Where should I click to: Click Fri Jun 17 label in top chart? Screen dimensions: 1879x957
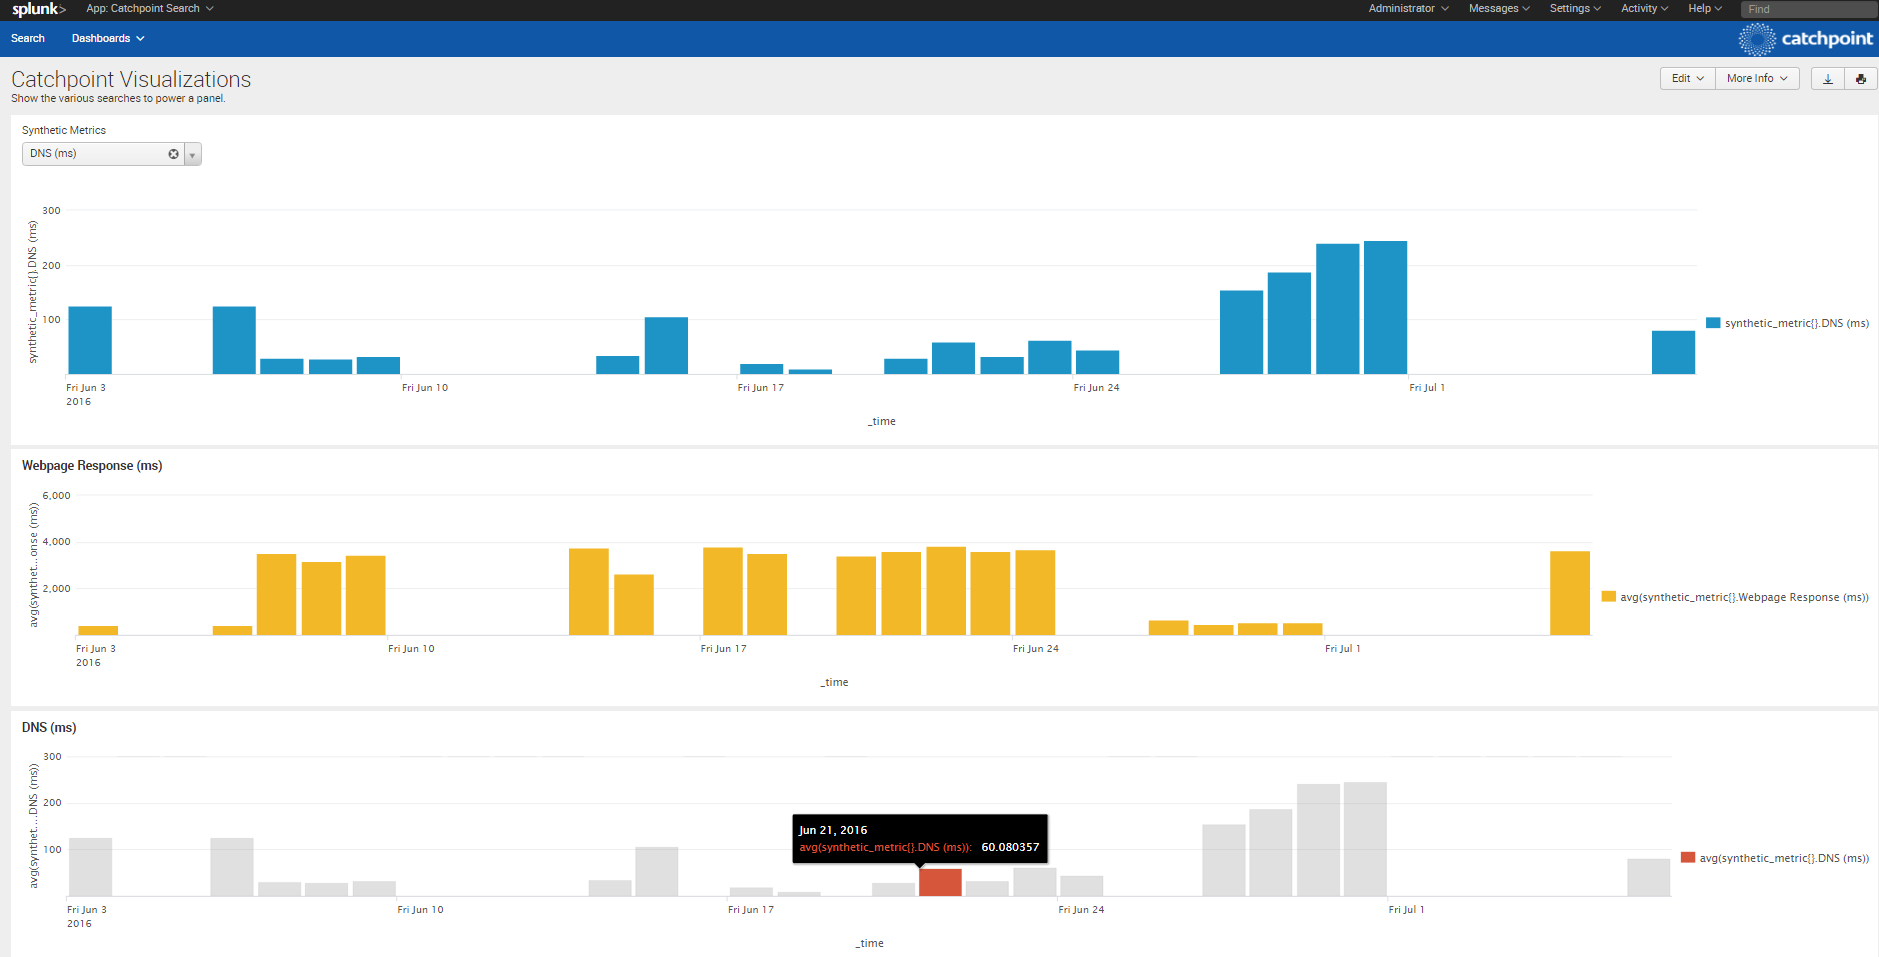pos(761,388)
